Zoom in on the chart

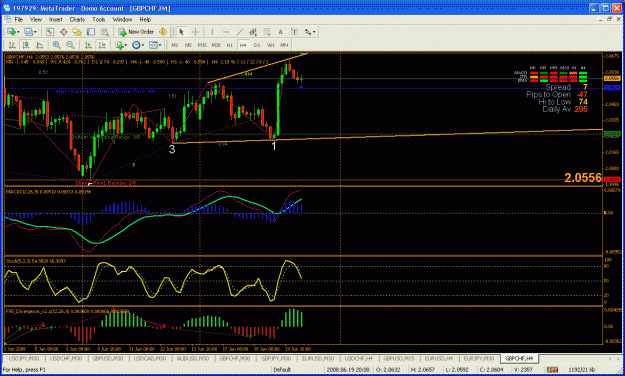[x=57, y=45]
